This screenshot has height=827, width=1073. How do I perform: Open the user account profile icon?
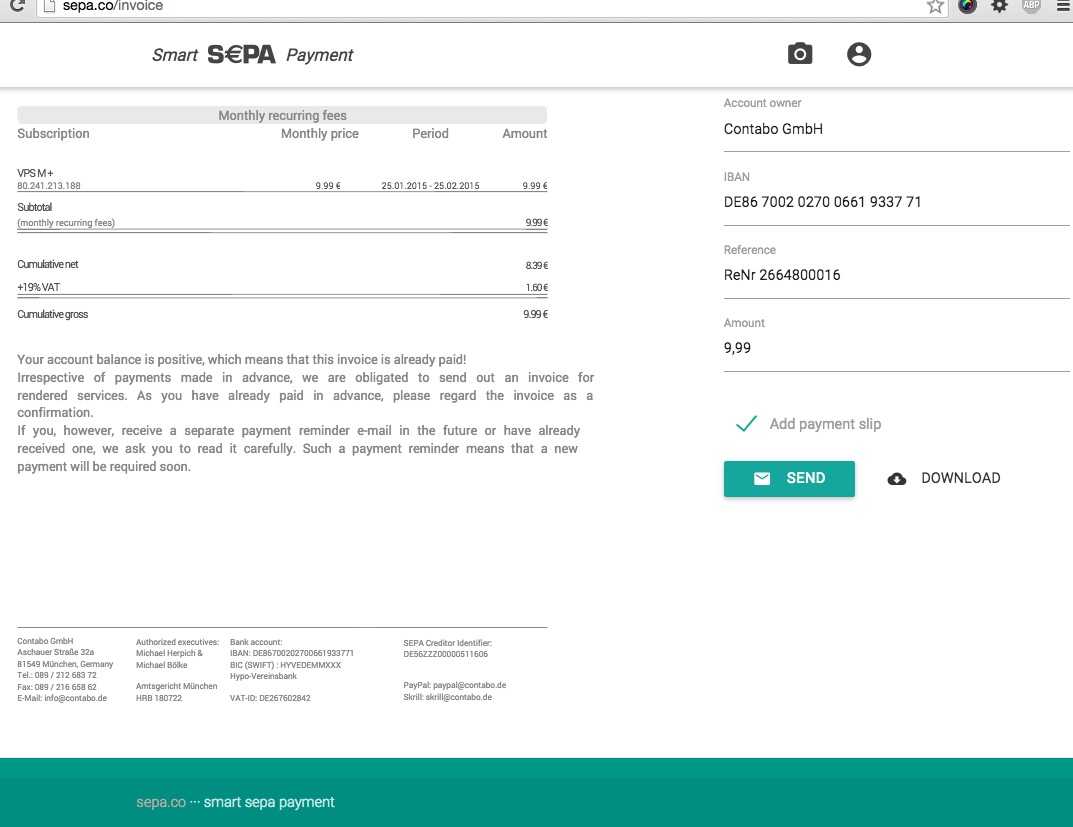(x=859, y=54)
